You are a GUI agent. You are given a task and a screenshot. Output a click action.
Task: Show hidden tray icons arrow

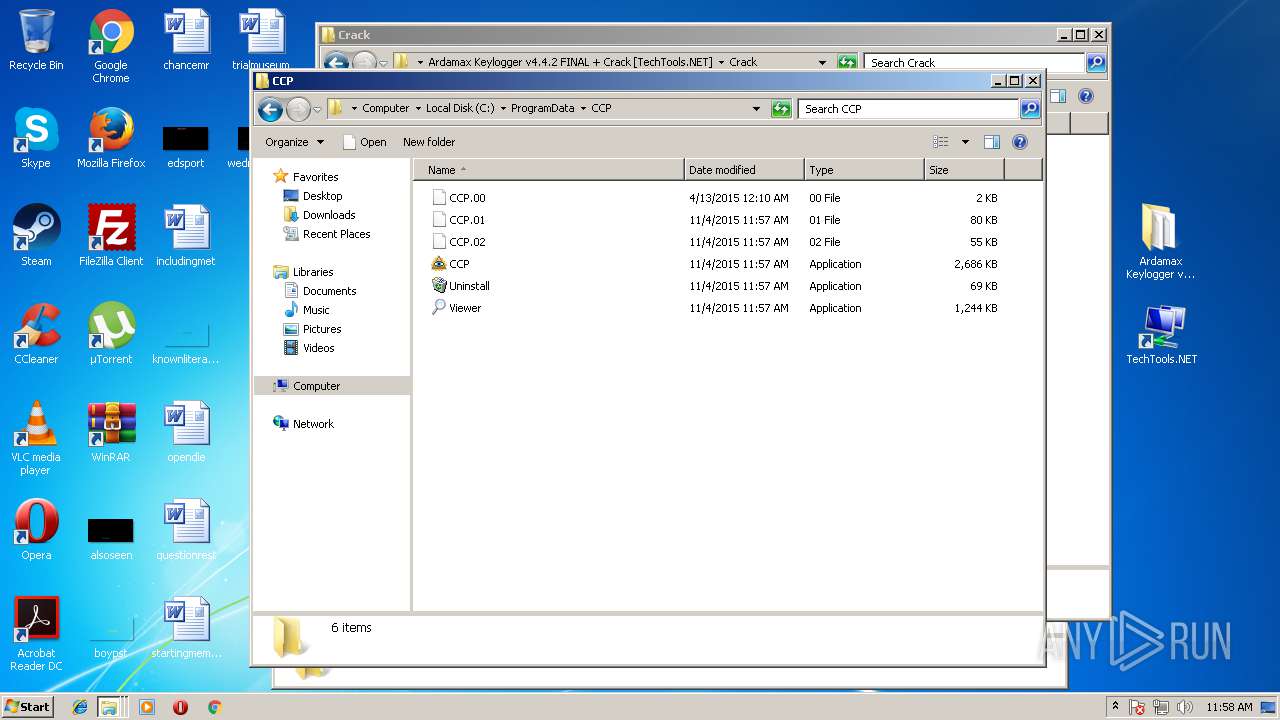click(1115, 707)
